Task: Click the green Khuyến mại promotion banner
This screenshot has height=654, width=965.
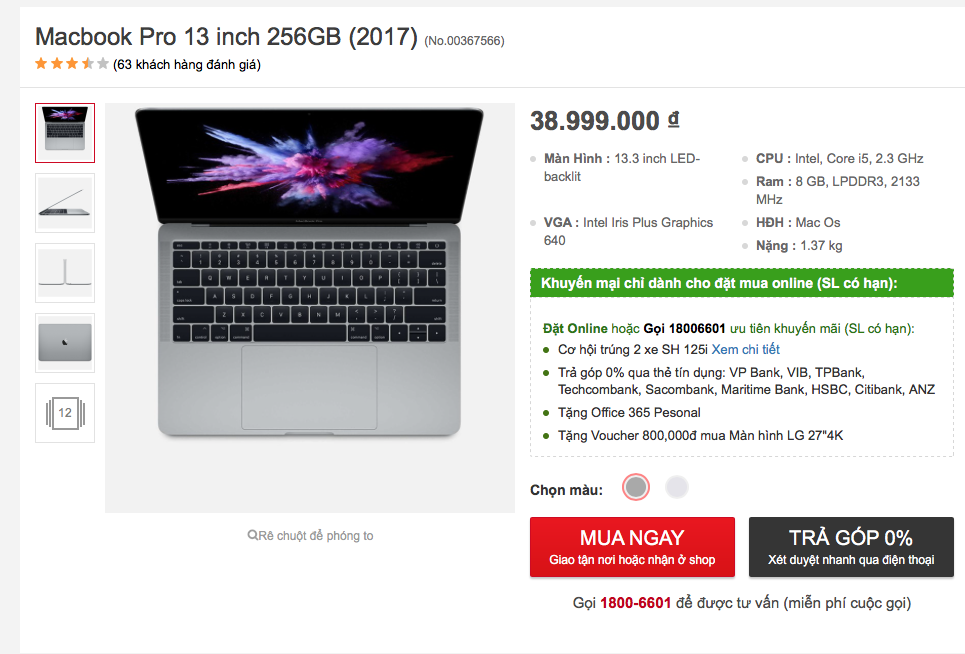Action: click(742, 283)
